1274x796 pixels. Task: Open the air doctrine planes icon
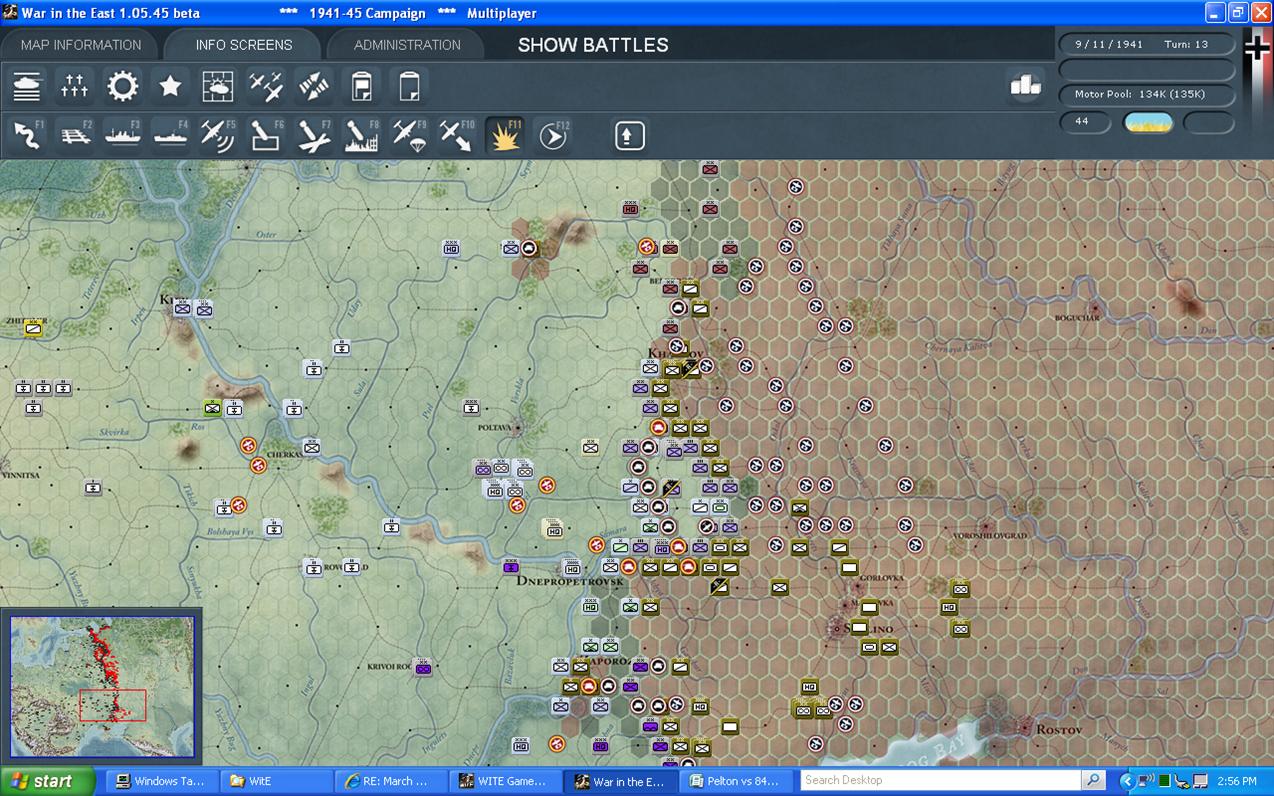point(266,87)
